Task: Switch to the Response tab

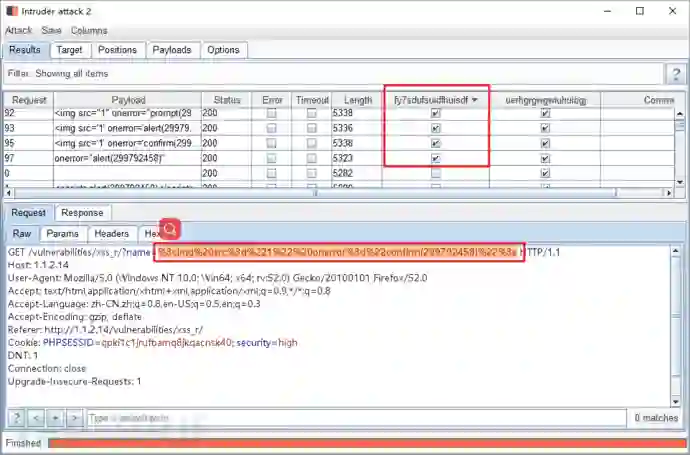Action: click(81, 212)
